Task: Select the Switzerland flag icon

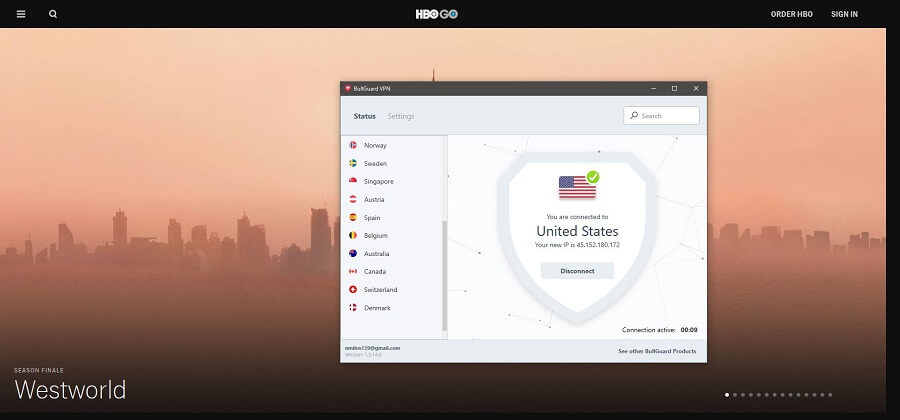Action: click(353, 290)
